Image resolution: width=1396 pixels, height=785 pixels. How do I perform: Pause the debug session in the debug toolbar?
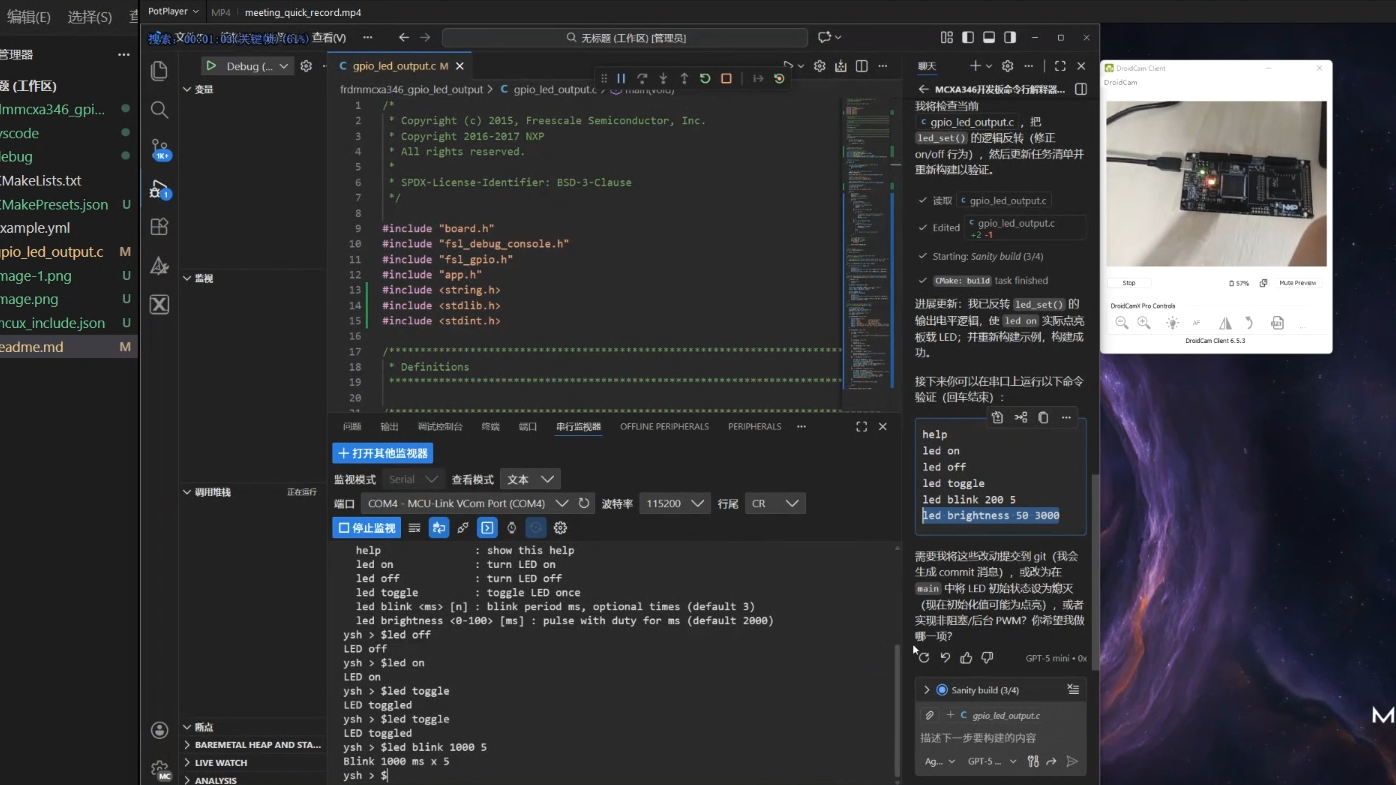click(x=621, y=78)
